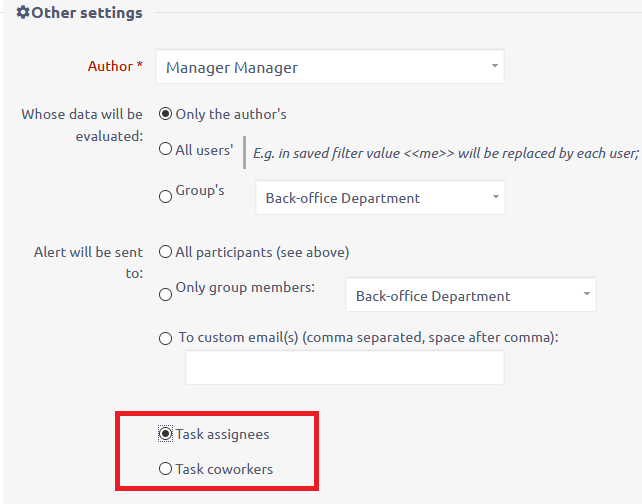Select the All participants radio option
The width and height of the screenshot is (642, 504).
pos(166,252)
